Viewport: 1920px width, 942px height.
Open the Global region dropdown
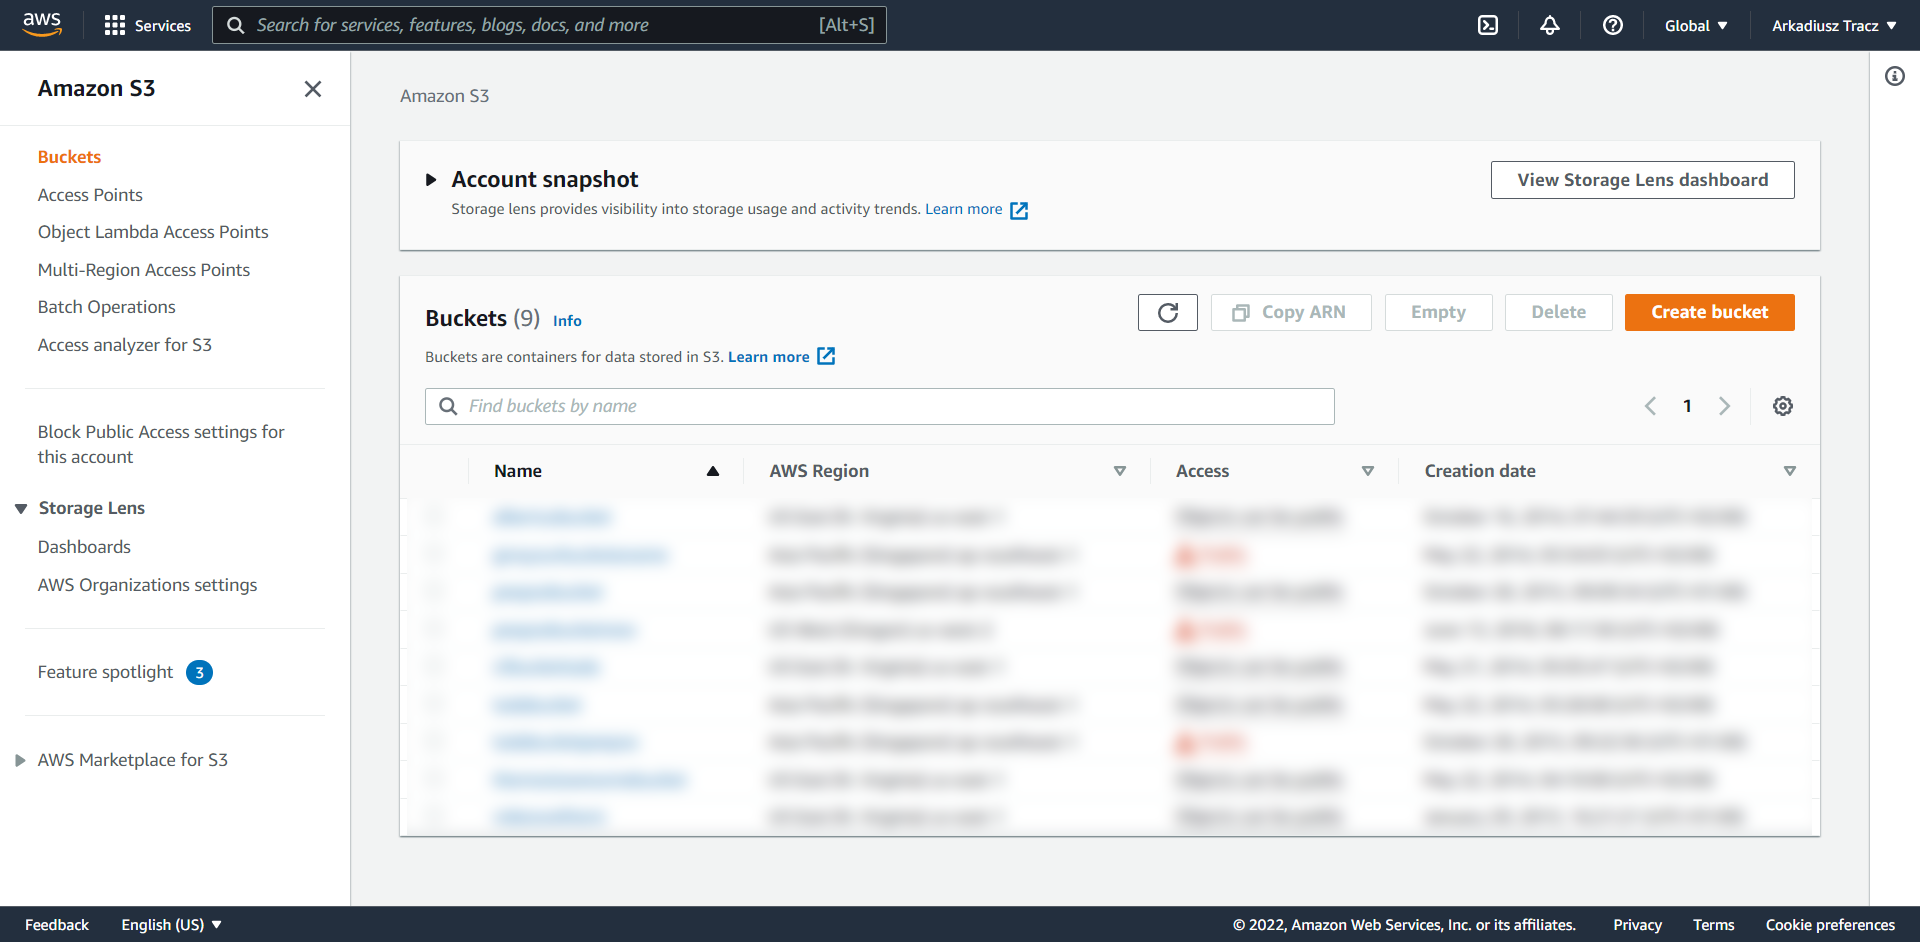point(1696,26)
